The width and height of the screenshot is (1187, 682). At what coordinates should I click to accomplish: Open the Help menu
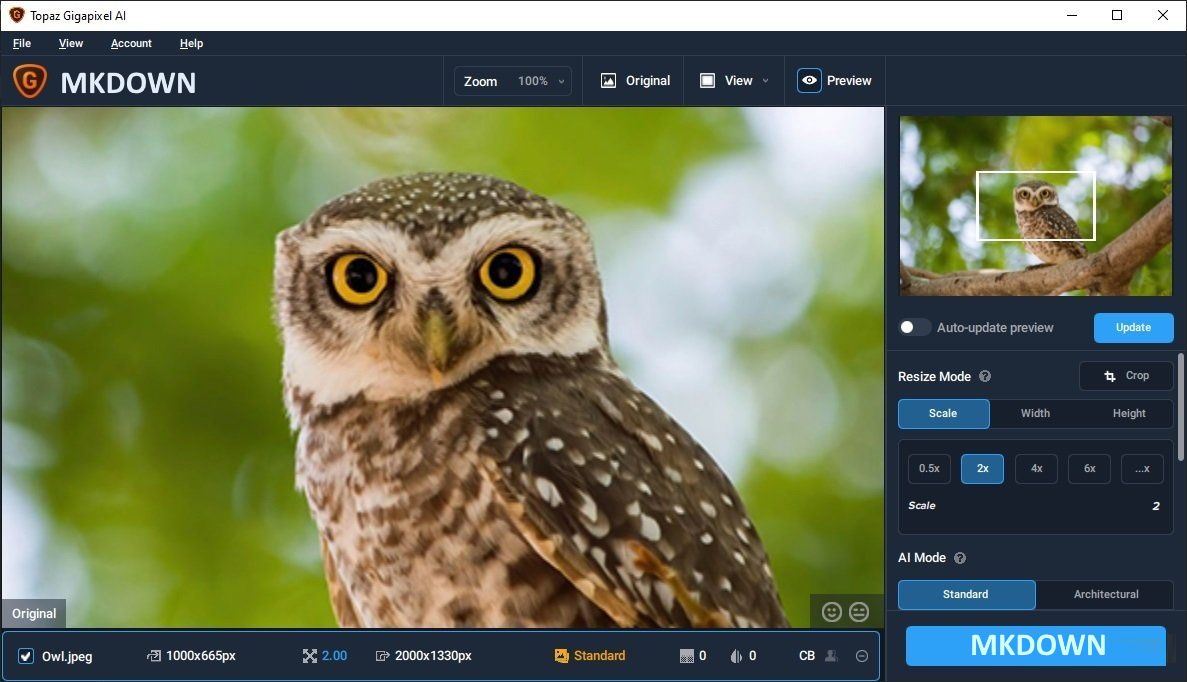click(x=192, y=43)
